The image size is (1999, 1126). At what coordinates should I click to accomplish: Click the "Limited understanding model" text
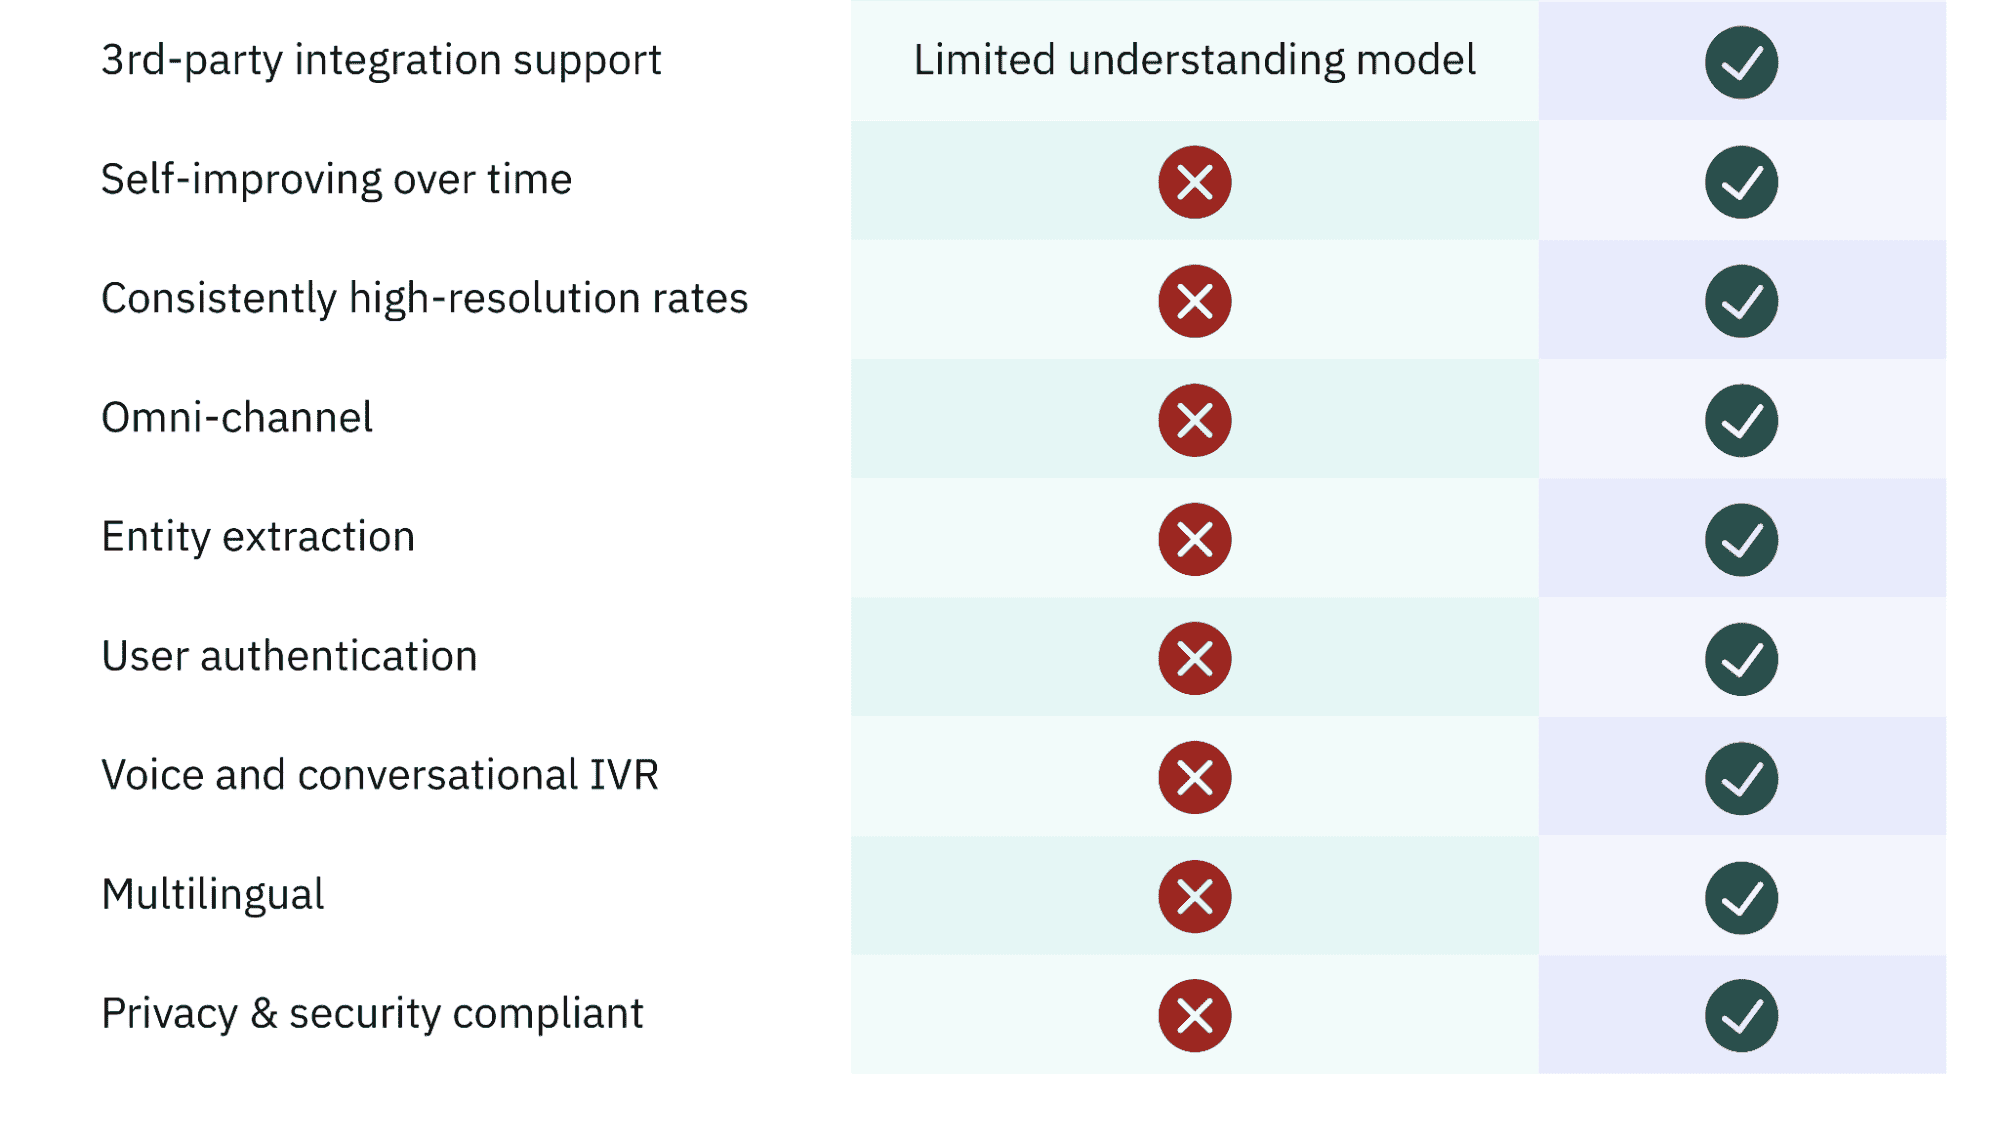[1194, 60]
